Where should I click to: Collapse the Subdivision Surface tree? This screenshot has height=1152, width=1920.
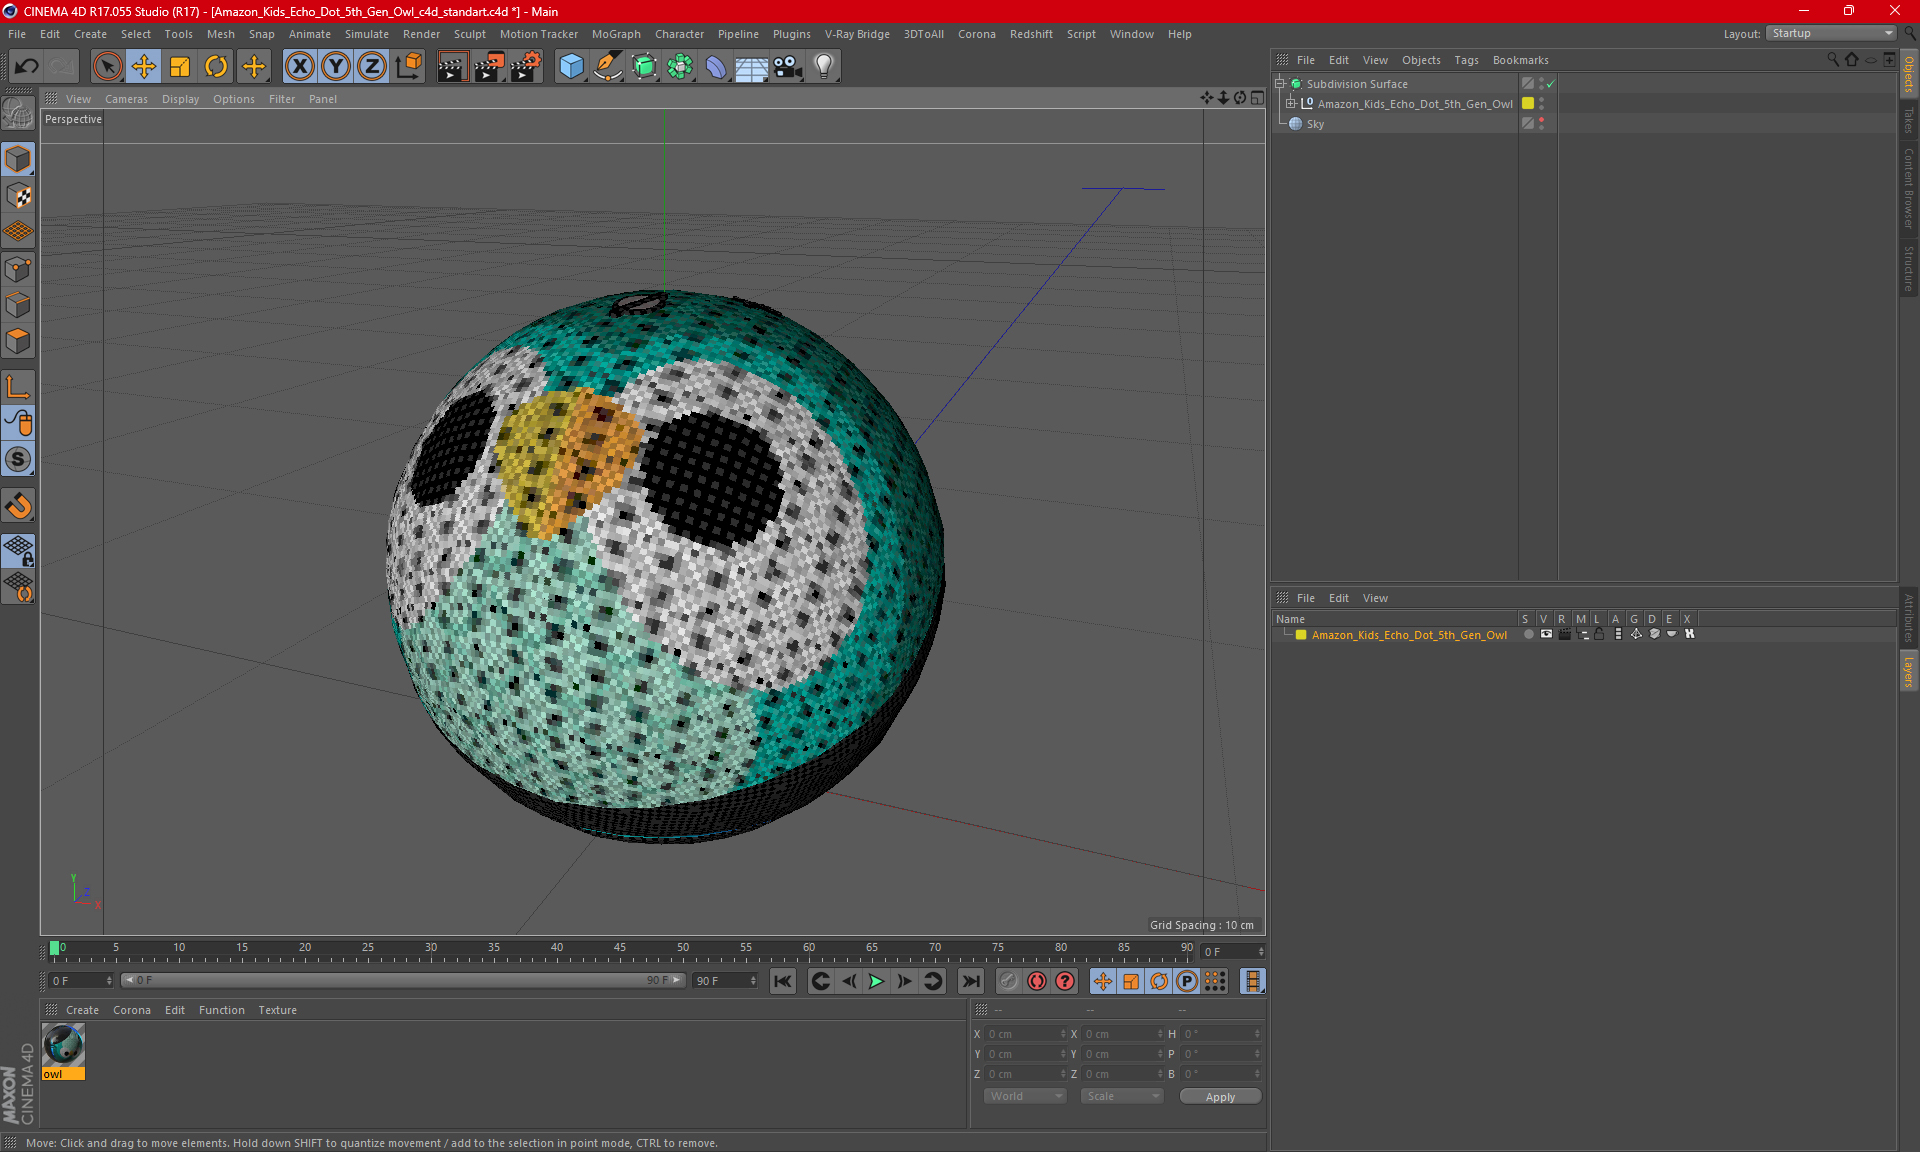click(x=1279, y=84)
